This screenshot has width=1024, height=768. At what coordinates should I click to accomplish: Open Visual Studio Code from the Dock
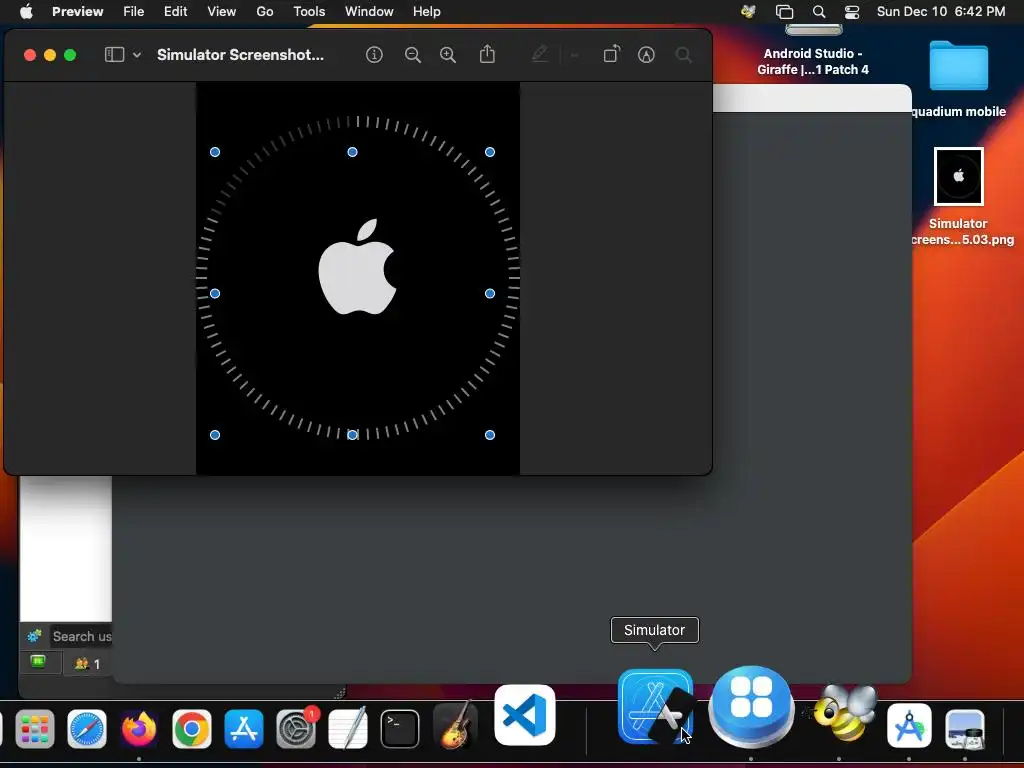tap(525, 715)
